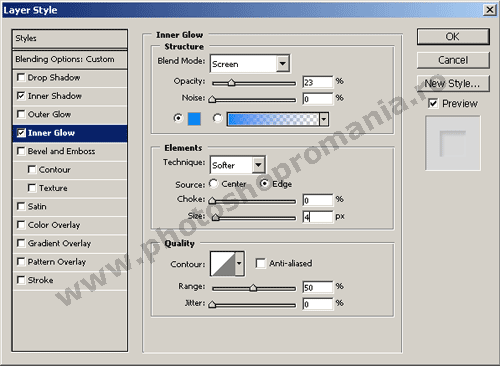Select the gradient radio button
This screenshot has width=500, height=366.
point(217,118)
